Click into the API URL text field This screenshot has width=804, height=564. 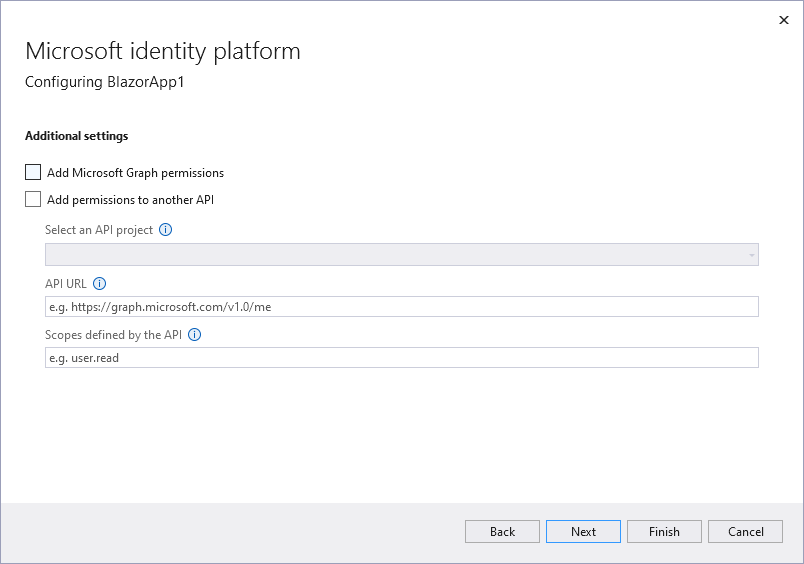(x=401, y=307)
